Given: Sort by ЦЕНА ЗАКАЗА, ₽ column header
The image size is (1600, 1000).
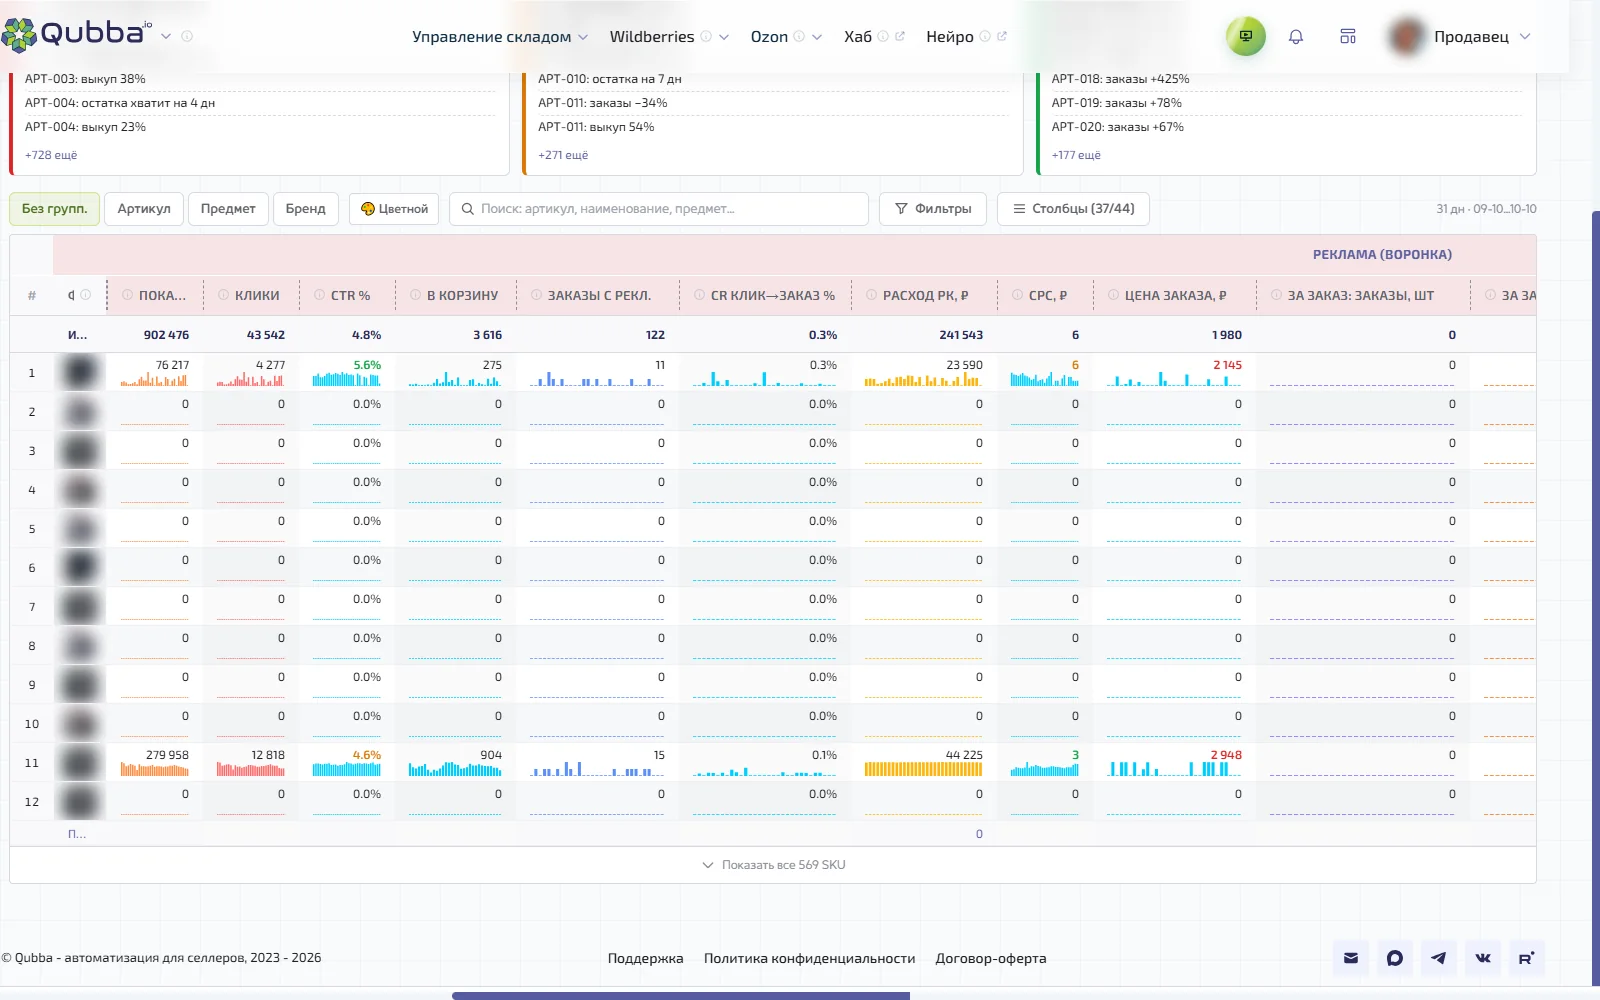Looking at the screenshot, I should click(1175, 295).
